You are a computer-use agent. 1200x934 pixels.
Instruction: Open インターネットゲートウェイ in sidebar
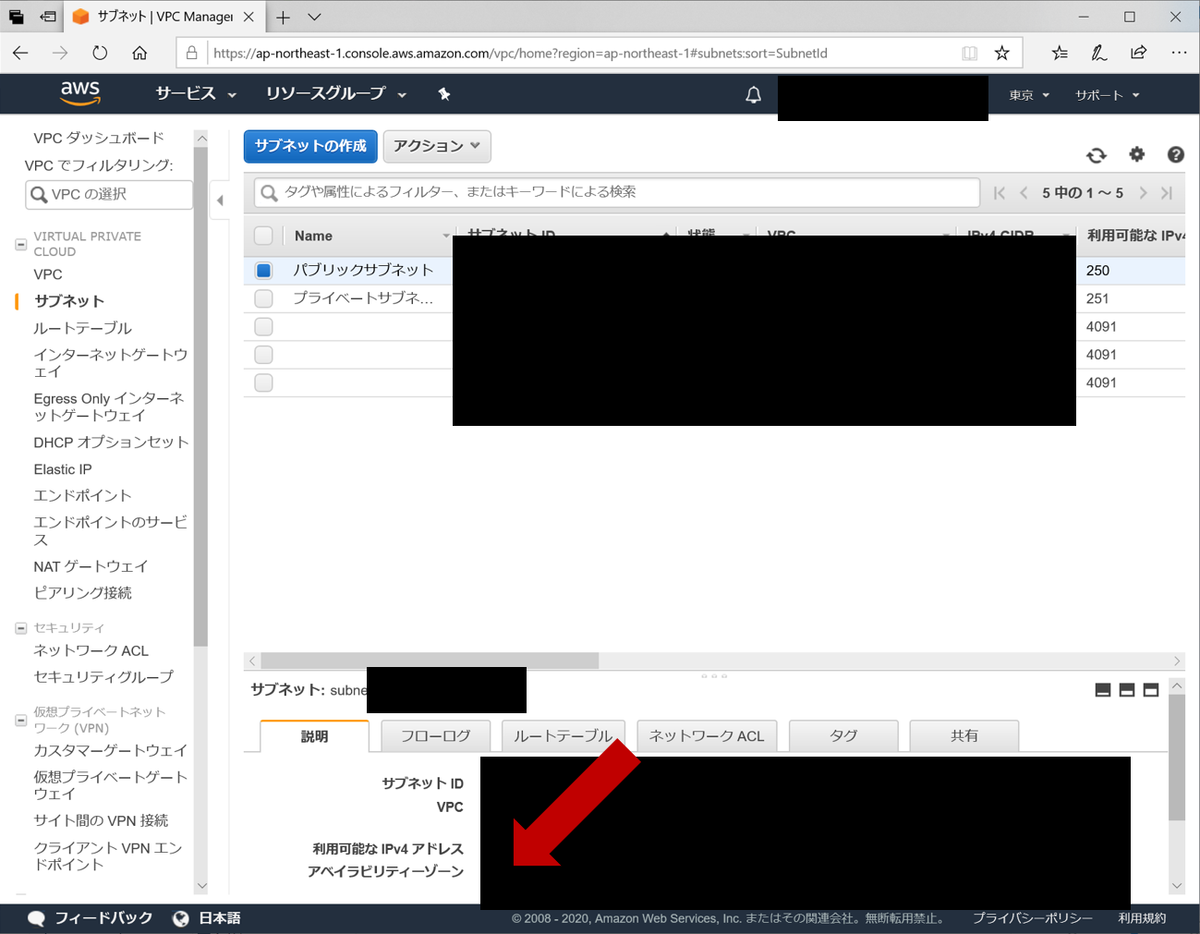pos(110,363)
